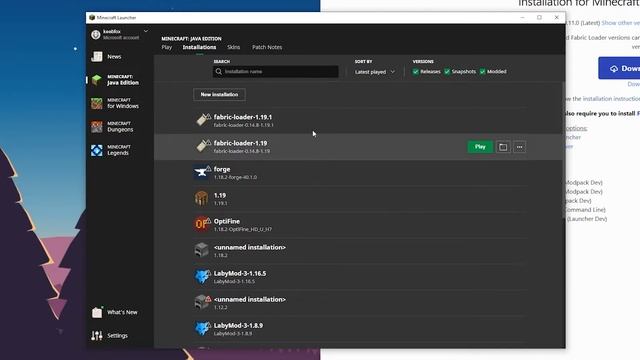This screenshot has width=640, height=360.
Task: Click the search magnifier icon
Action: (219, 71)
